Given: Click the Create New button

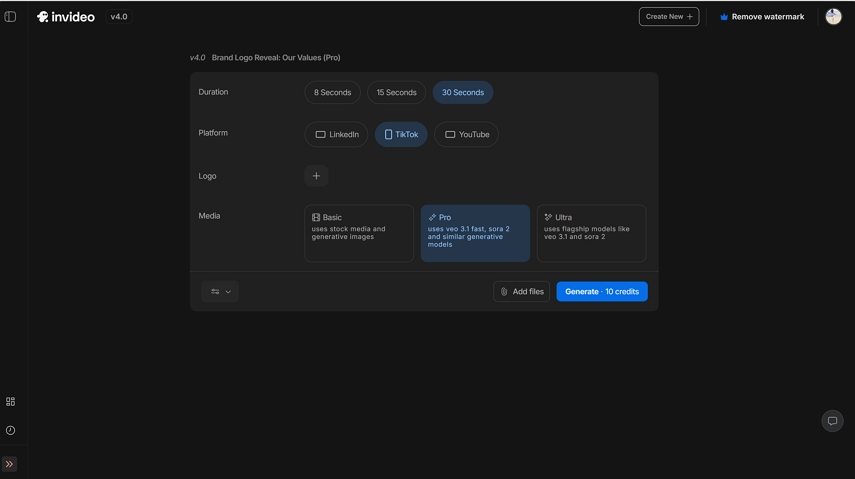Looking at the screenshot, I should [x=669, y=17].
